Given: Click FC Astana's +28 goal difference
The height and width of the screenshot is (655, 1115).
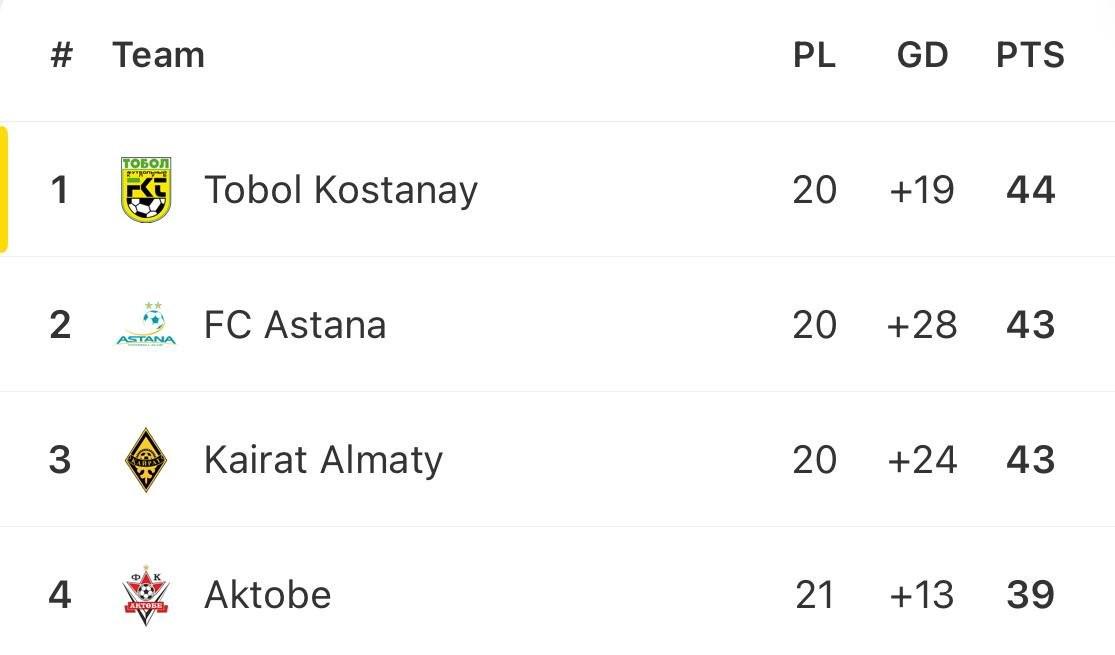Looking at the screenshot, I should [922, 325].
